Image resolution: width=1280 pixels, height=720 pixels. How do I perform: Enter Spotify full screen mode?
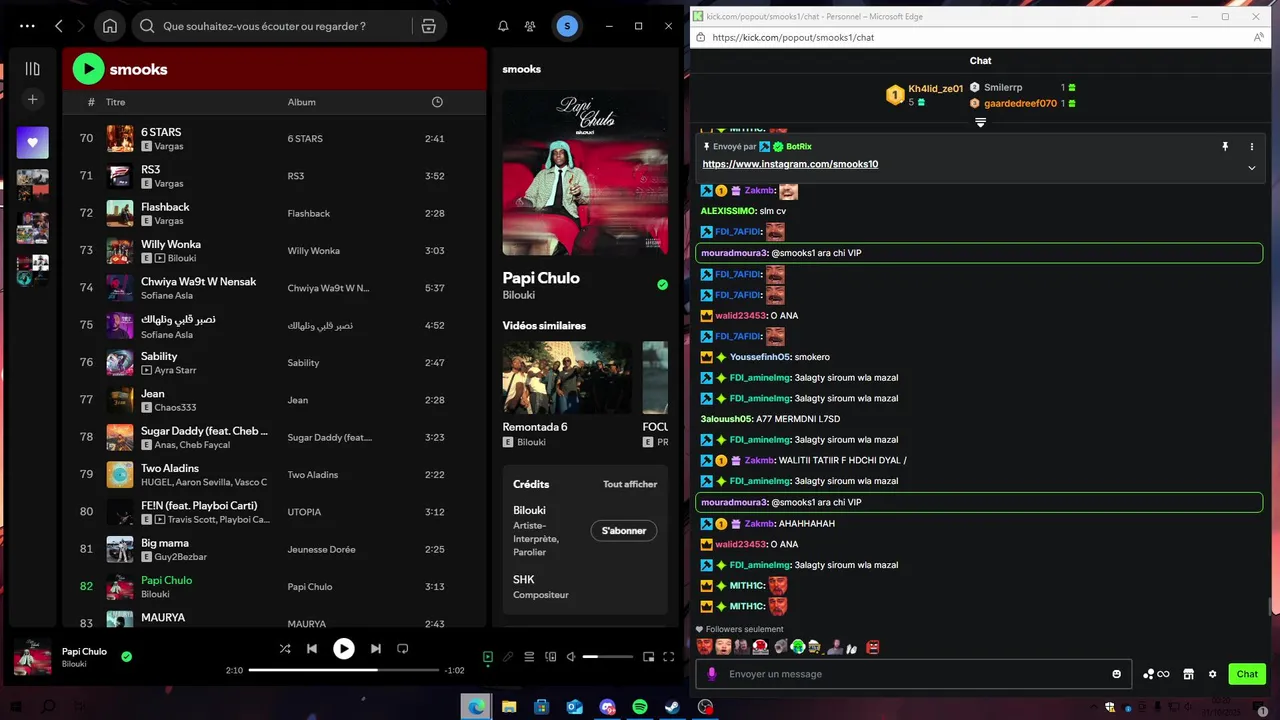pyautogui.click(x=669, y=657)
